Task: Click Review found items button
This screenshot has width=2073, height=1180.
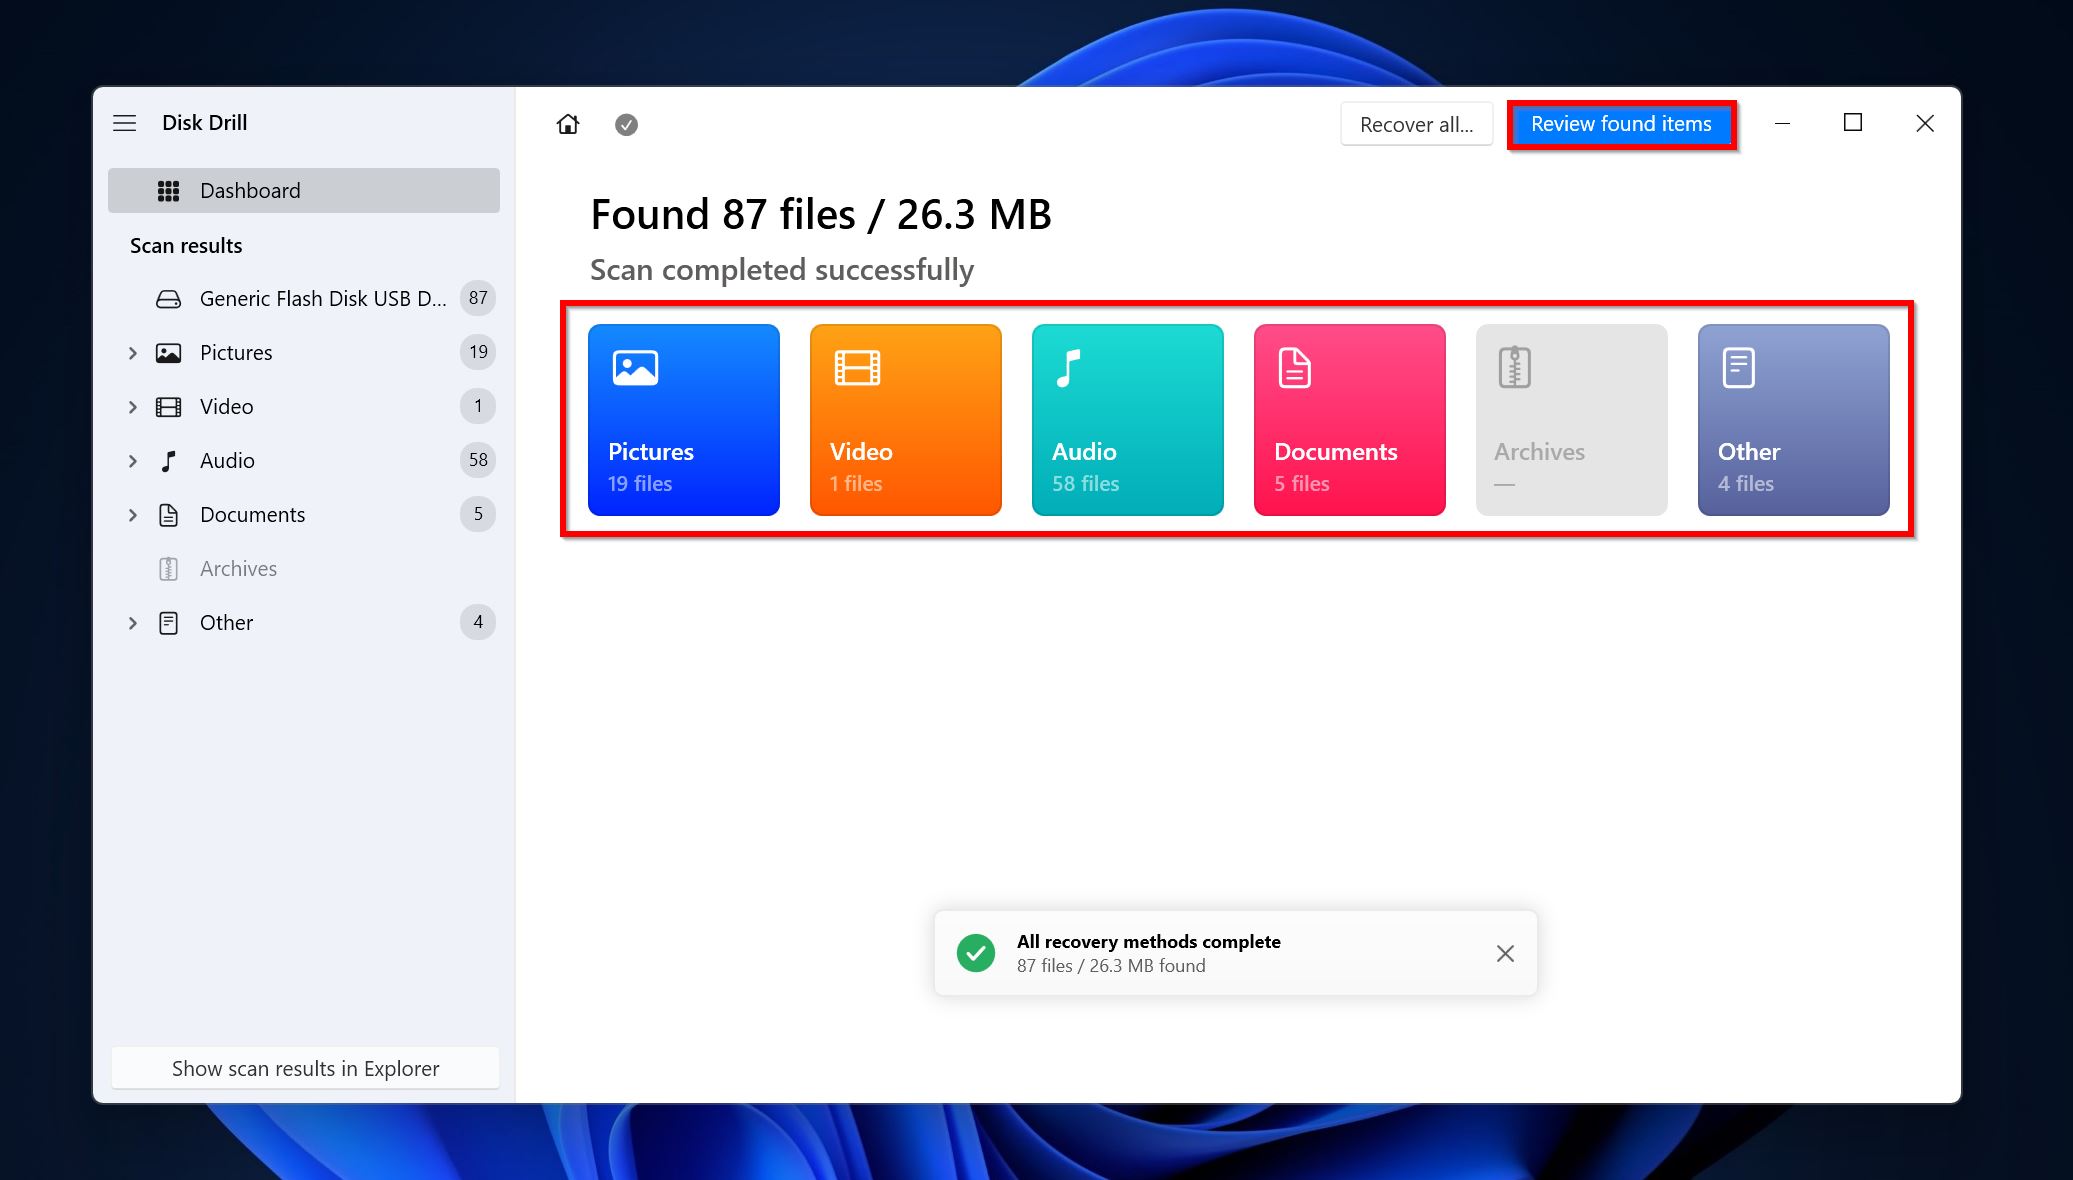Action: click(x=1620, y=122)
